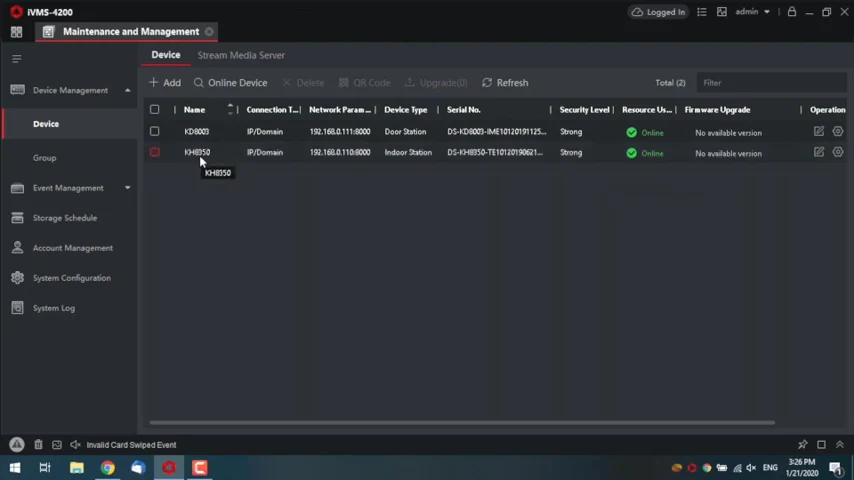This screenshot has width=854, height=480.
Task: Open Task View on the taskbar
Action: [x=45, y=467]
